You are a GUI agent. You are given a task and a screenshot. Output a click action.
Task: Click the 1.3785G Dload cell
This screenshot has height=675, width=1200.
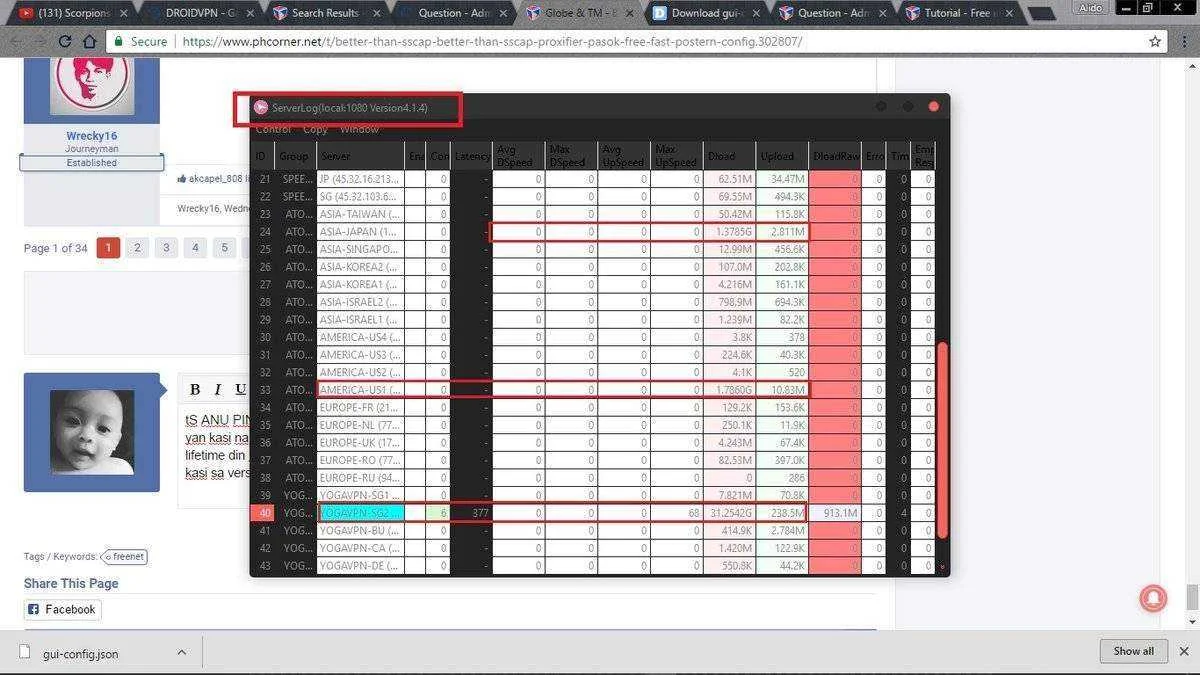[730, 232]
